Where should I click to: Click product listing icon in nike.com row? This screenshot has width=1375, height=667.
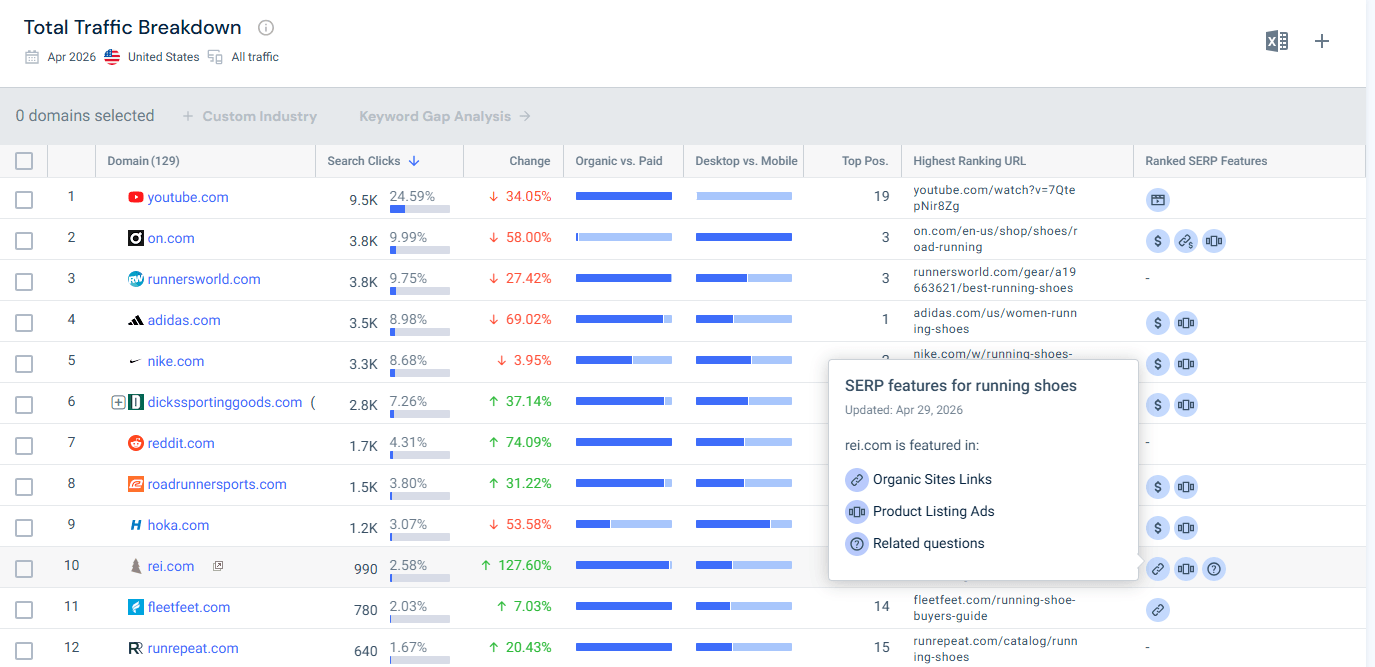[1186, 364]
